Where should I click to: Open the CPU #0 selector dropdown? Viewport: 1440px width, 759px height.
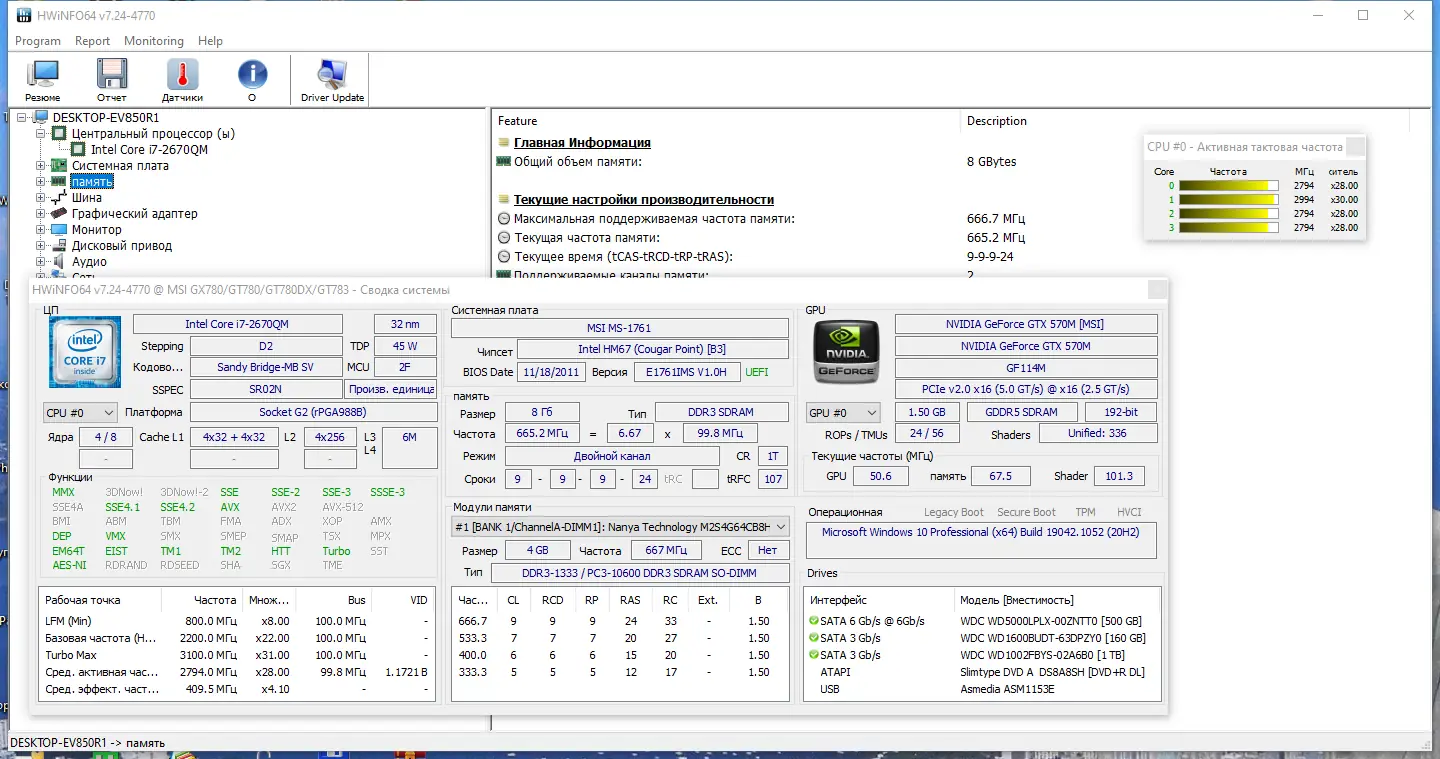click(x=80, y=413)
